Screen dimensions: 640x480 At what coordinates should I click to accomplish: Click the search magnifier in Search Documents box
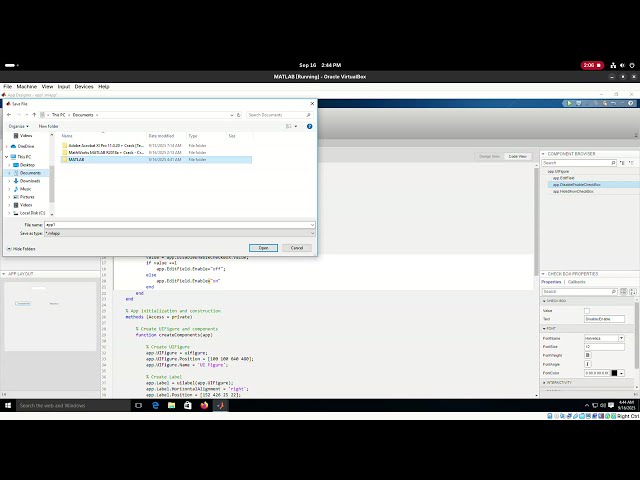pos(309,115)
